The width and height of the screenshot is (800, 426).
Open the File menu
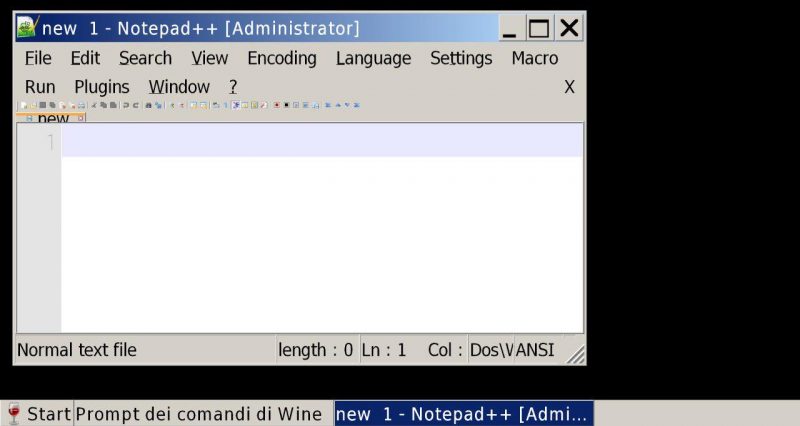pos(38,58)
